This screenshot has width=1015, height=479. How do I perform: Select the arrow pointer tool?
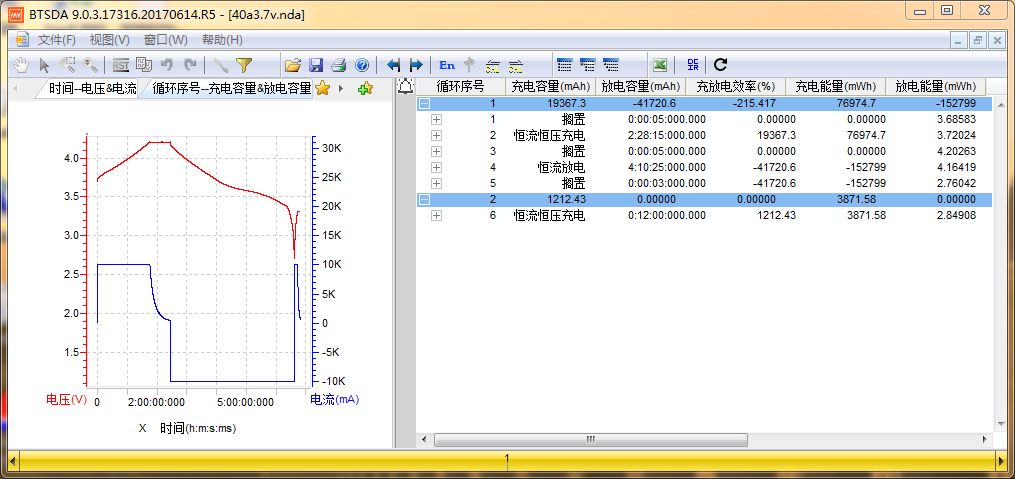click(x=44, y=65)
